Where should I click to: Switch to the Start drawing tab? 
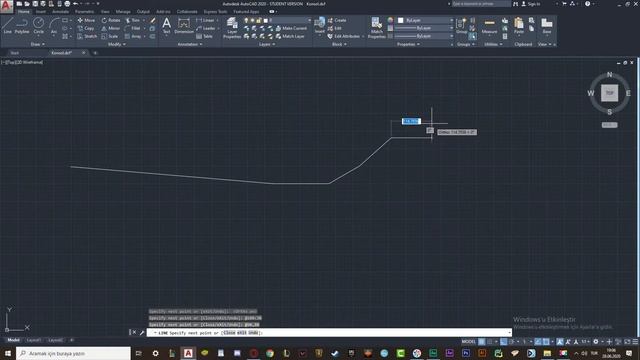coord(15,53)
